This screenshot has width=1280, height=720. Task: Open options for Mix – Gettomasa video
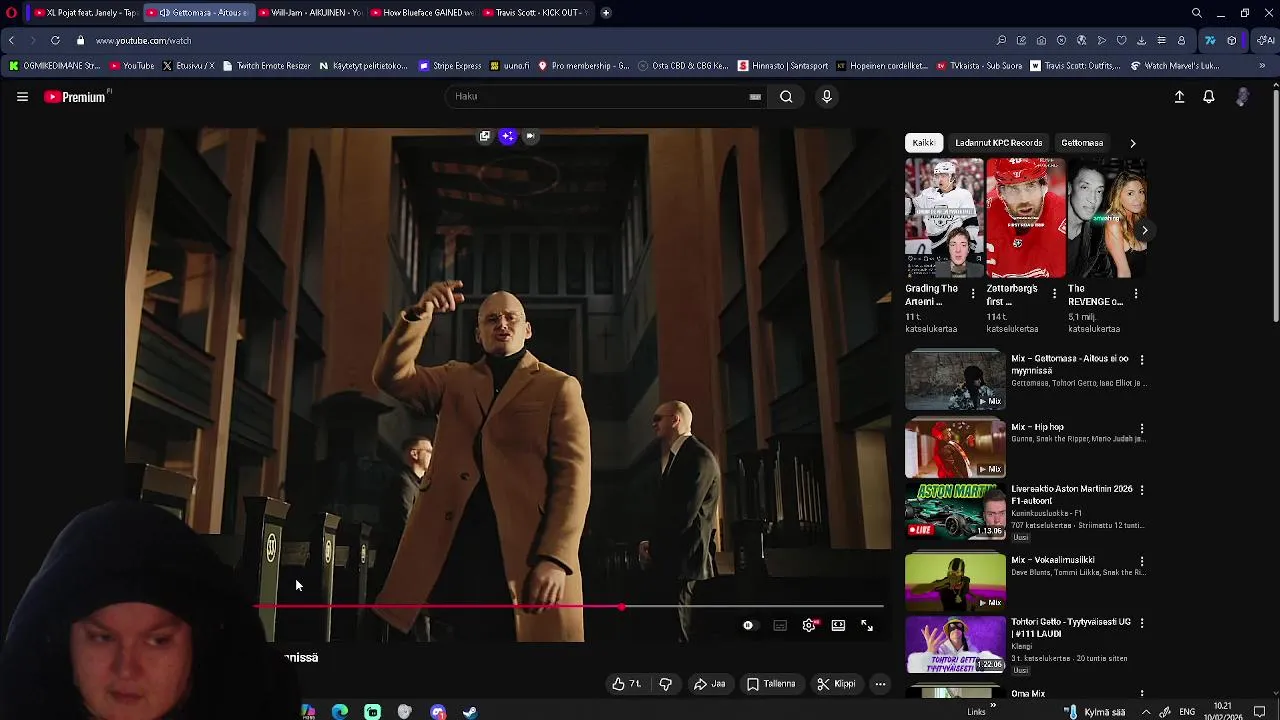(1142, 359)
